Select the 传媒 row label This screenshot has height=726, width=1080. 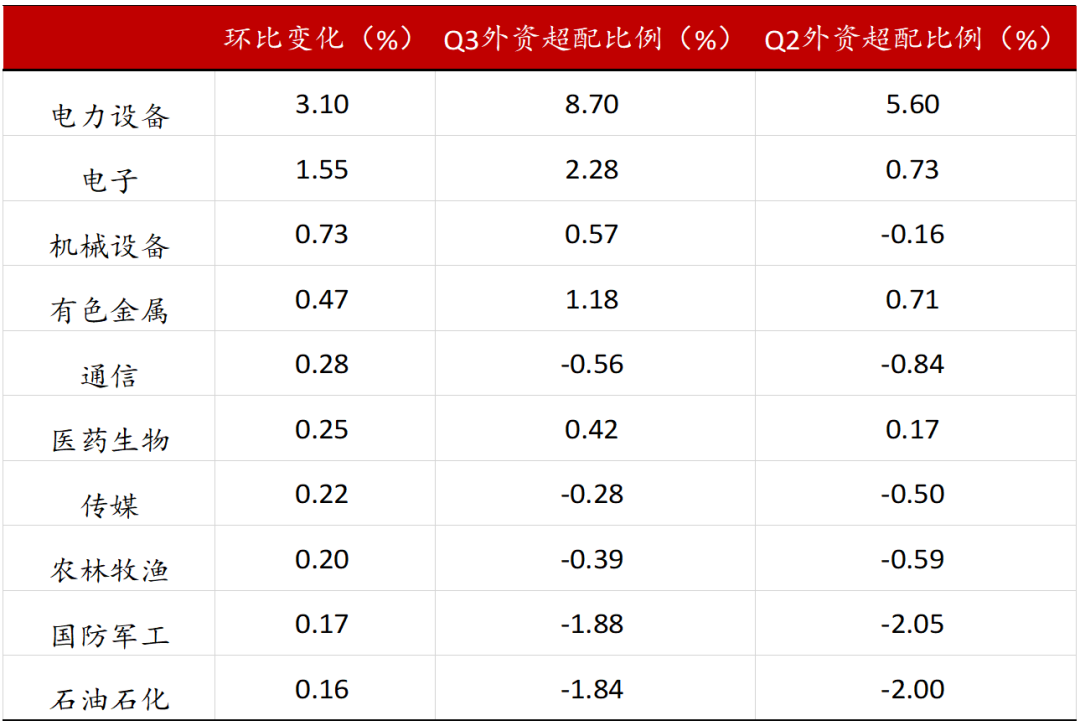click(x=110, y=505)
